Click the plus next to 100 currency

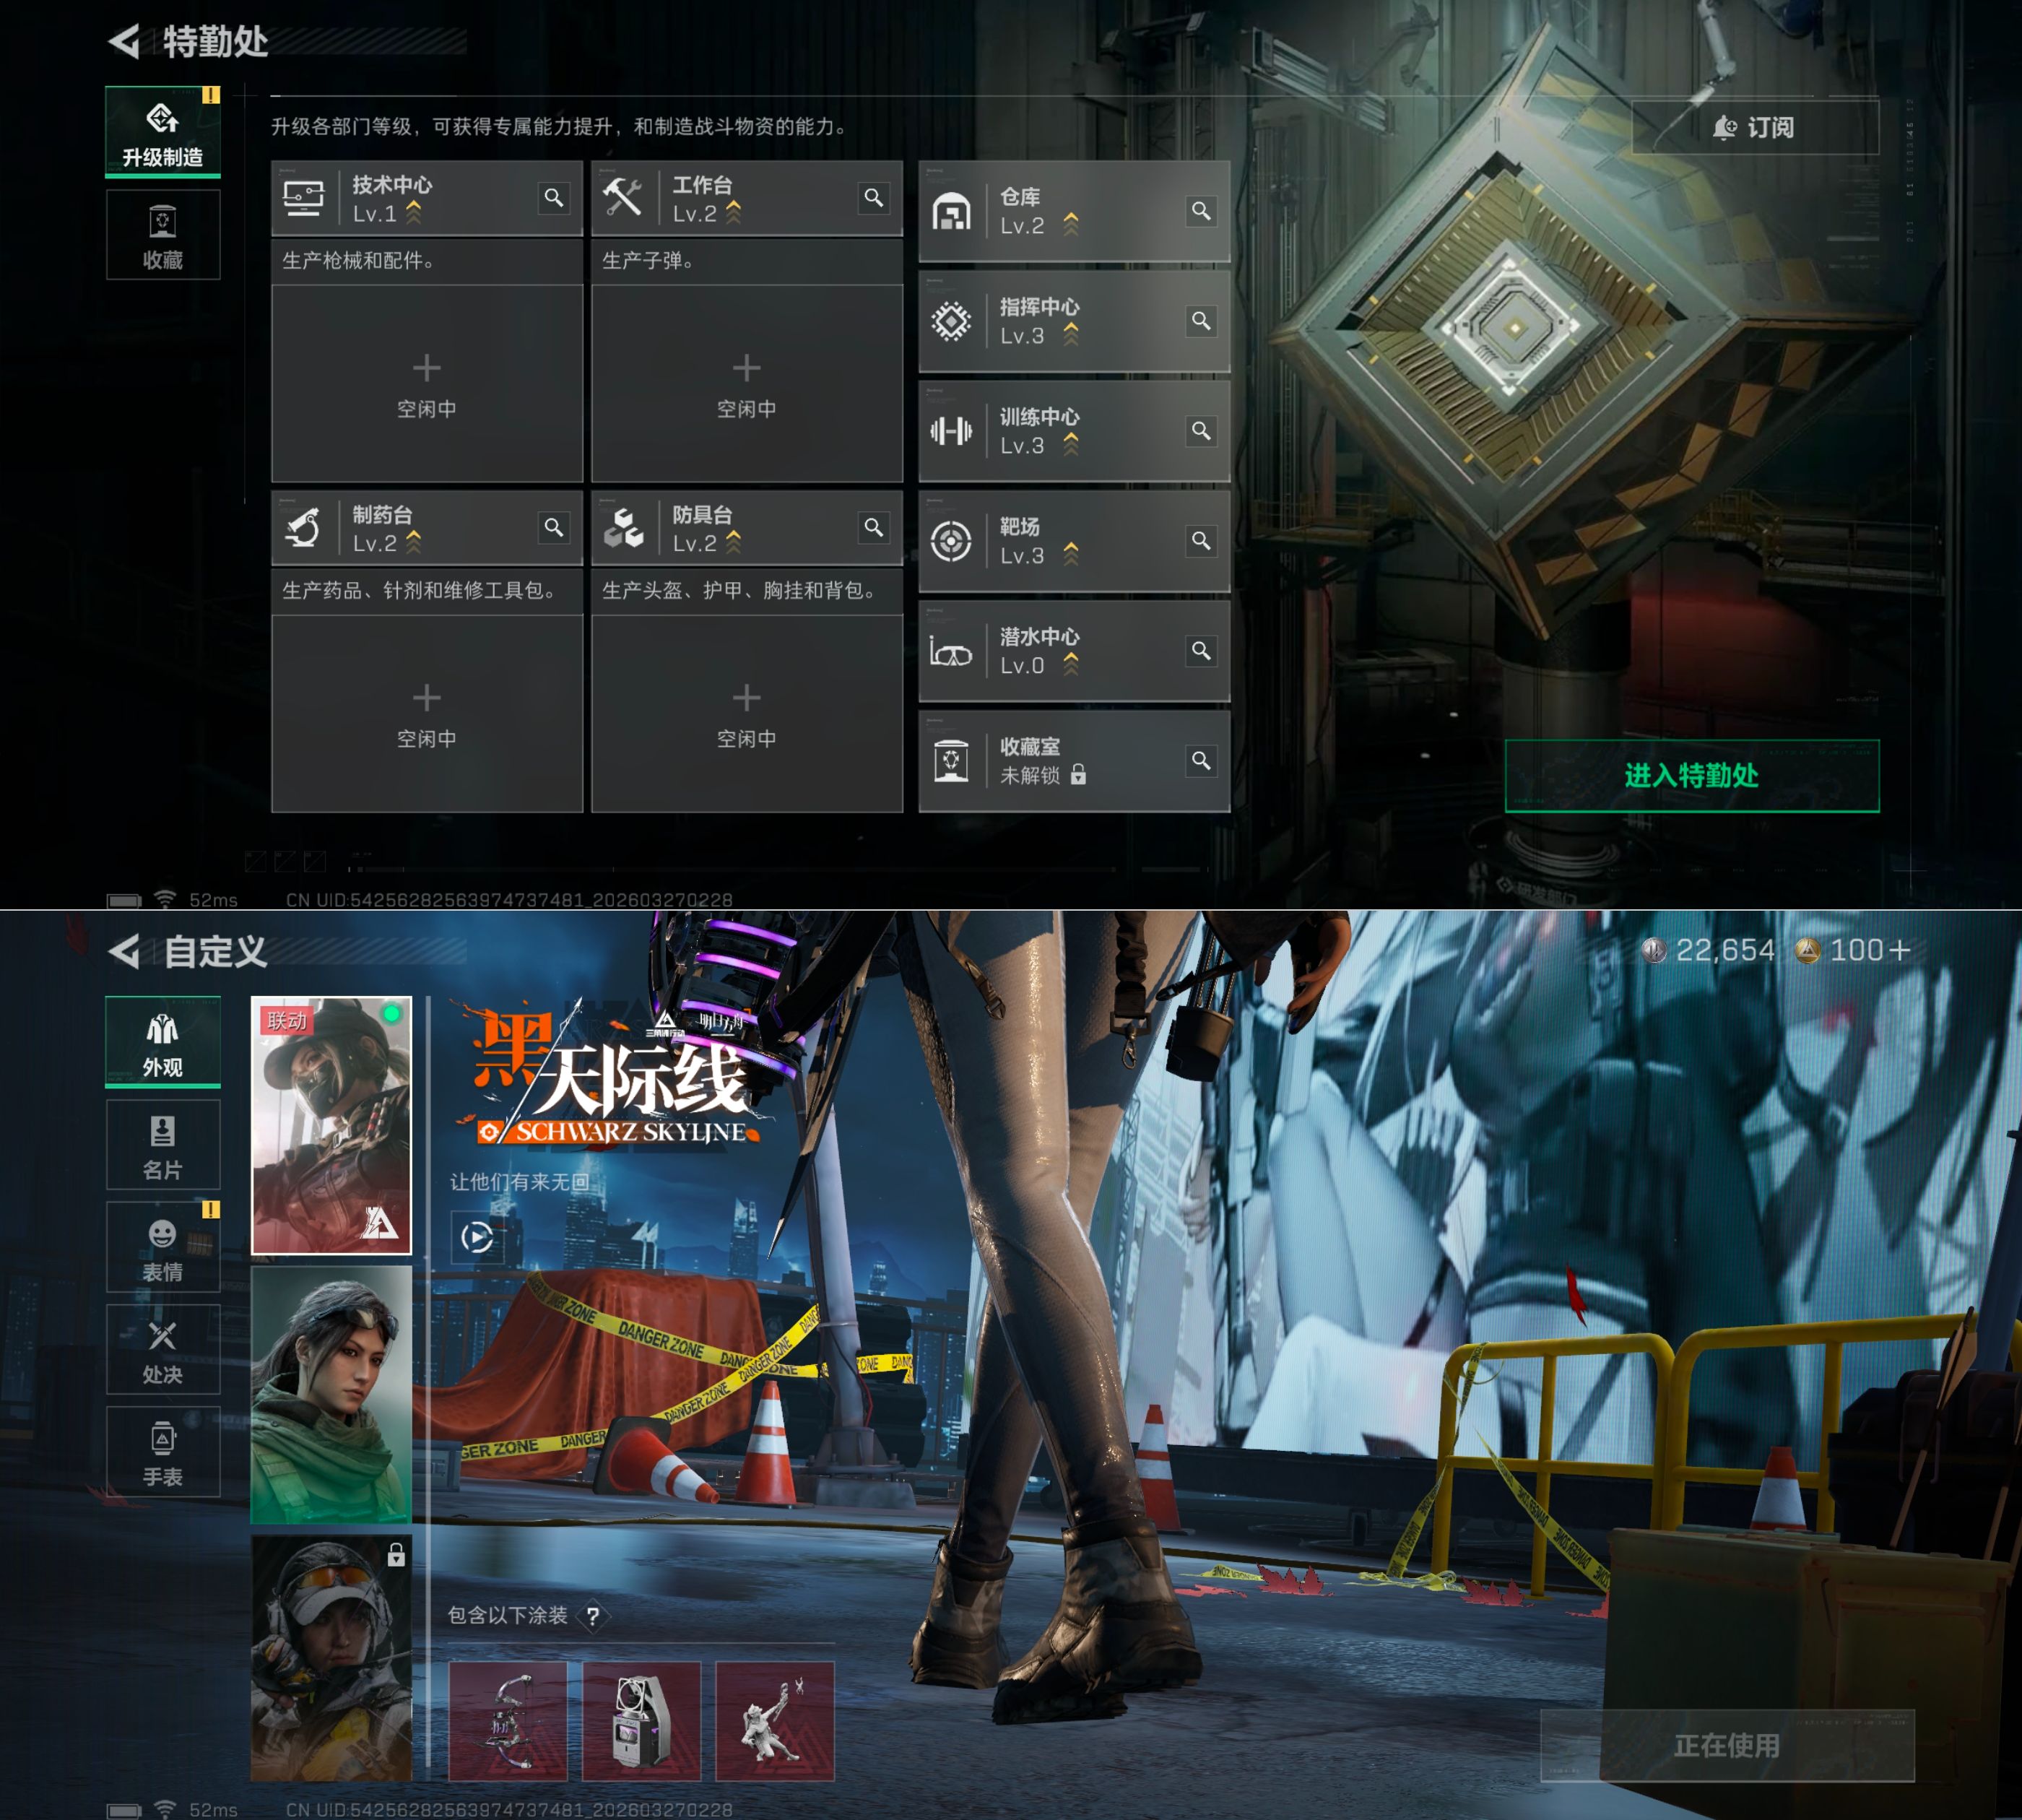click(x=1900, y=950)
